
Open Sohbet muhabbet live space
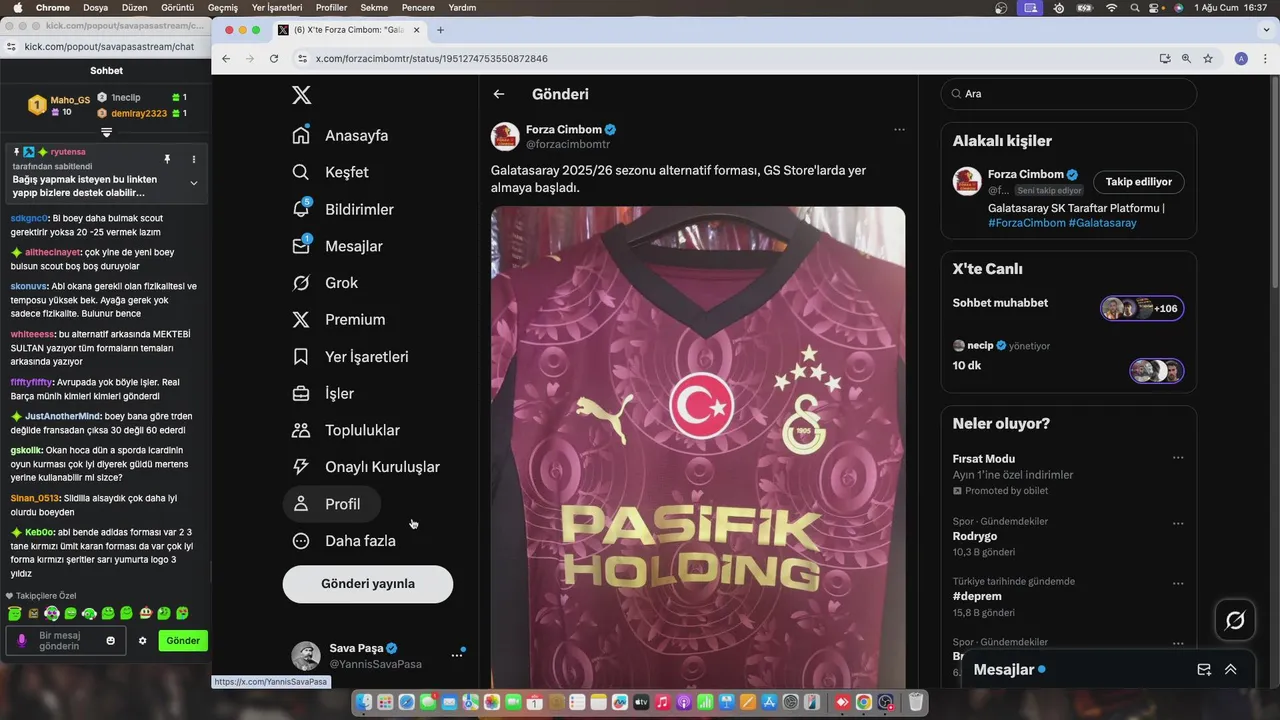pos(1068,307)
